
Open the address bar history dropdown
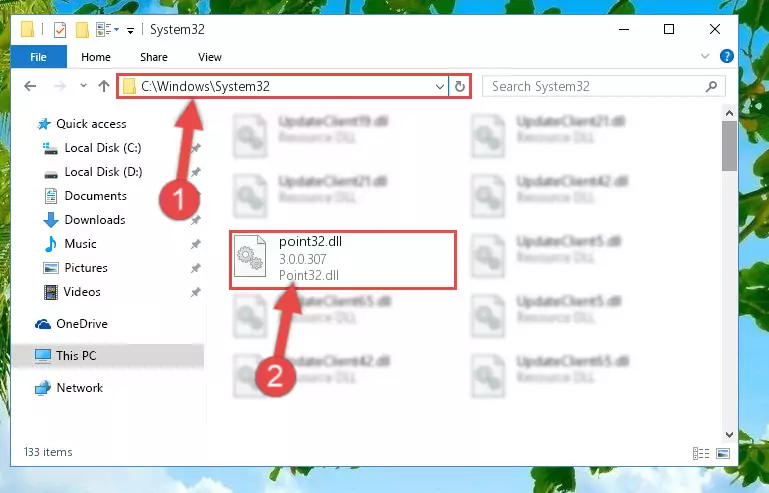coord(439,87)
